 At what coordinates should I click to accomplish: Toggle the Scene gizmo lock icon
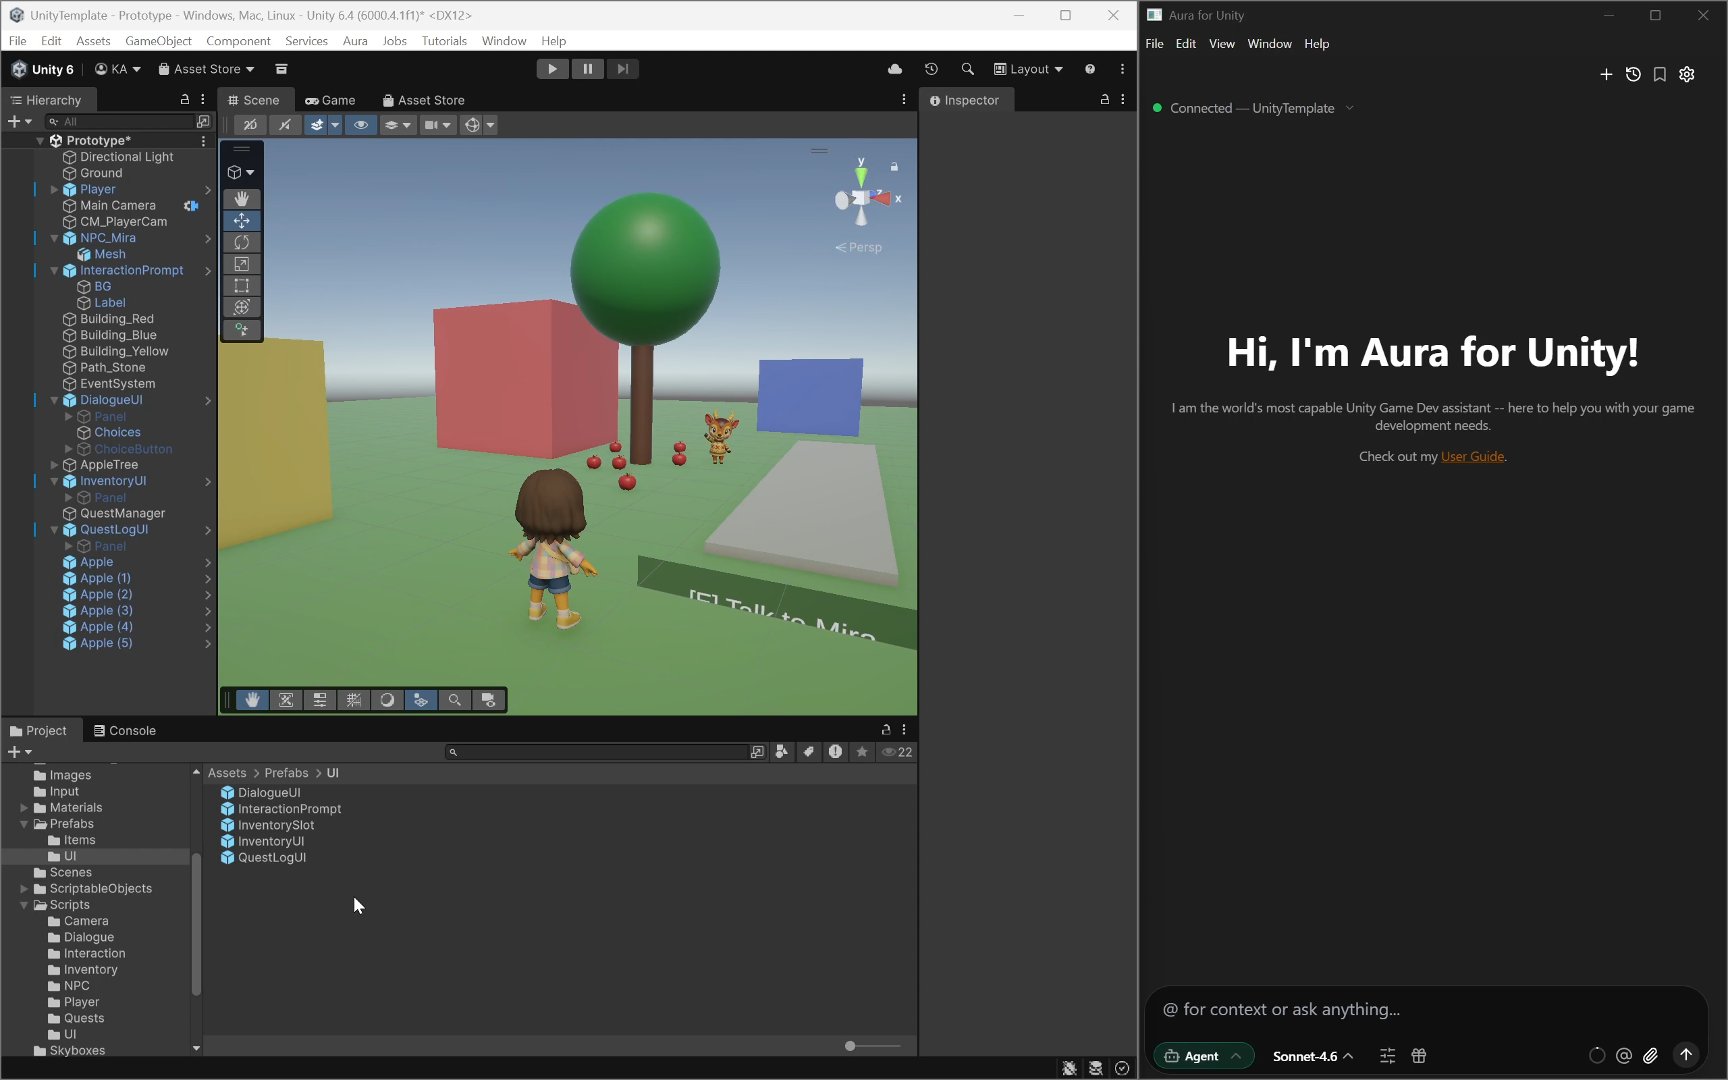894,167
